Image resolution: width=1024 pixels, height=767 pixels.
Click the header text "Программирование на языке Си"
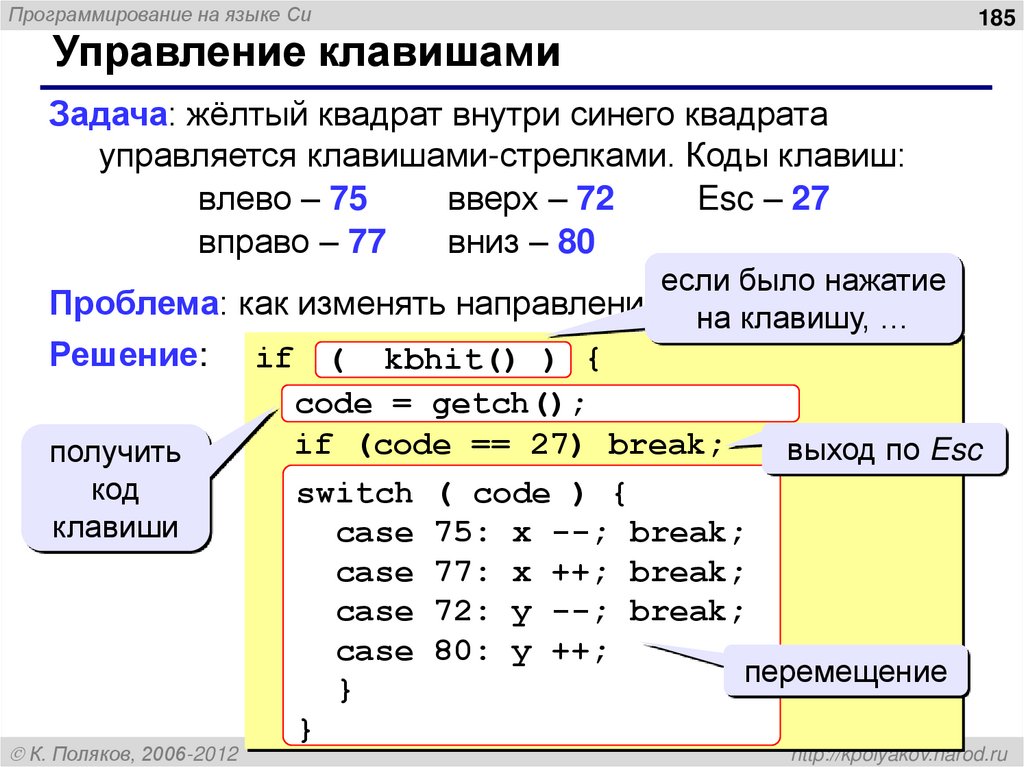[160, 14]
